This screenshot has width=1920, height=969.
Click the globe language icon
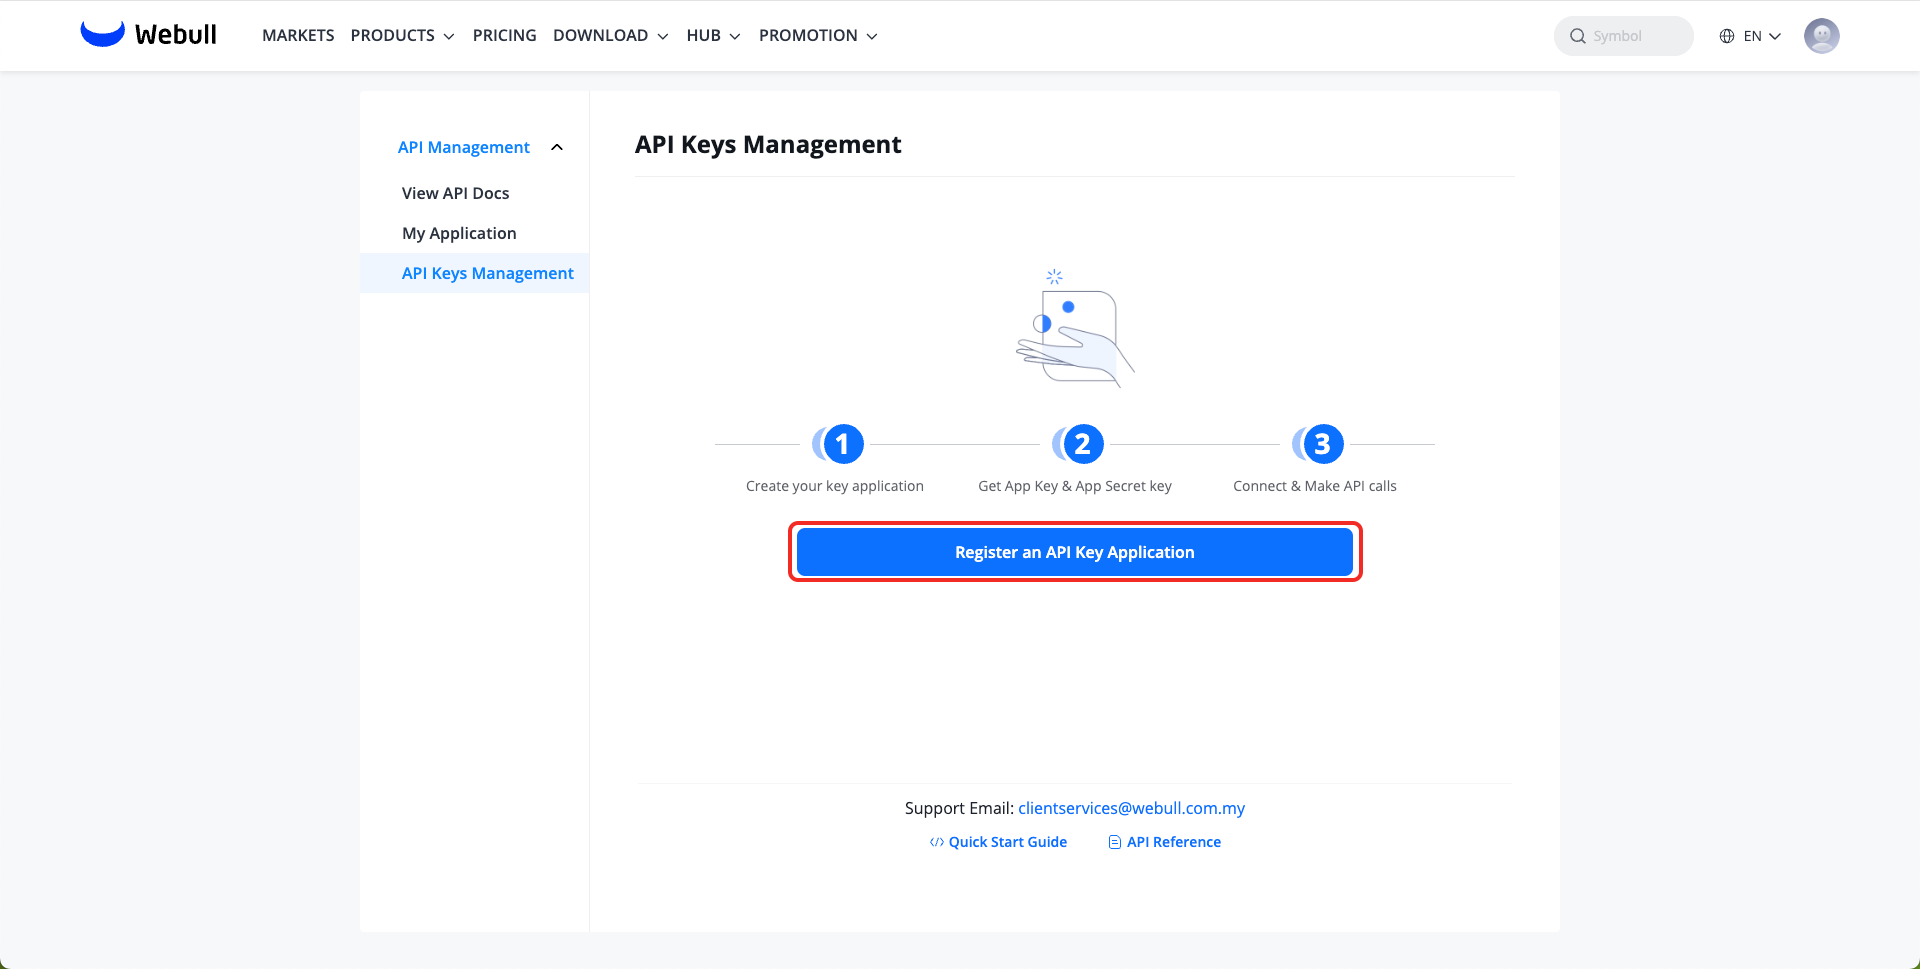tap(1727, 36)
